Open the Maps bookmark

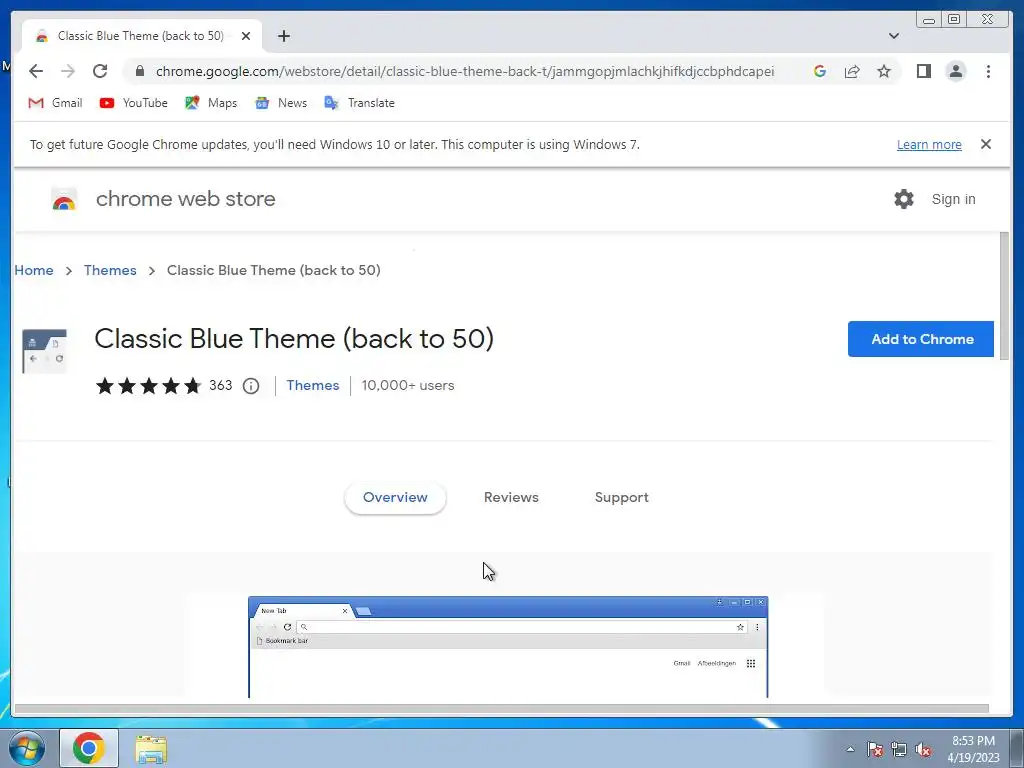[211, 103]
